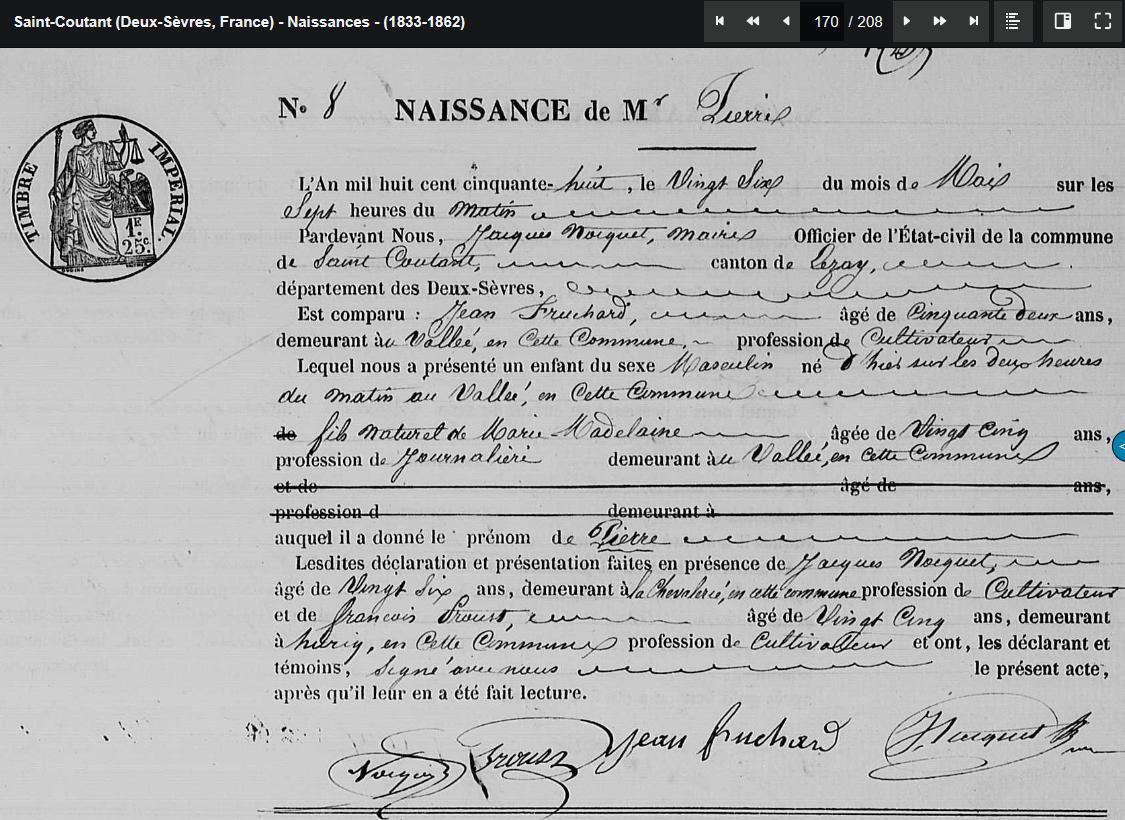Toggle the side panel layout view
Image resolution: width=1125 pixels, height=820 pixels.
click(x=1063, y=21)
